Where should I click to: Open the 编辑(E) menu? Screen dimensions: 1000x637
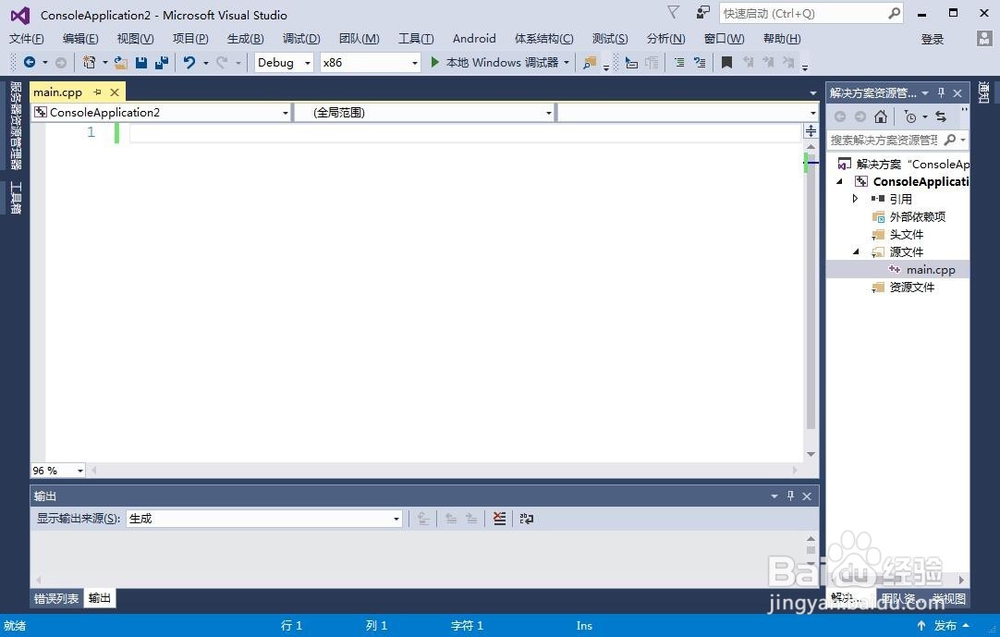[80, 38]
